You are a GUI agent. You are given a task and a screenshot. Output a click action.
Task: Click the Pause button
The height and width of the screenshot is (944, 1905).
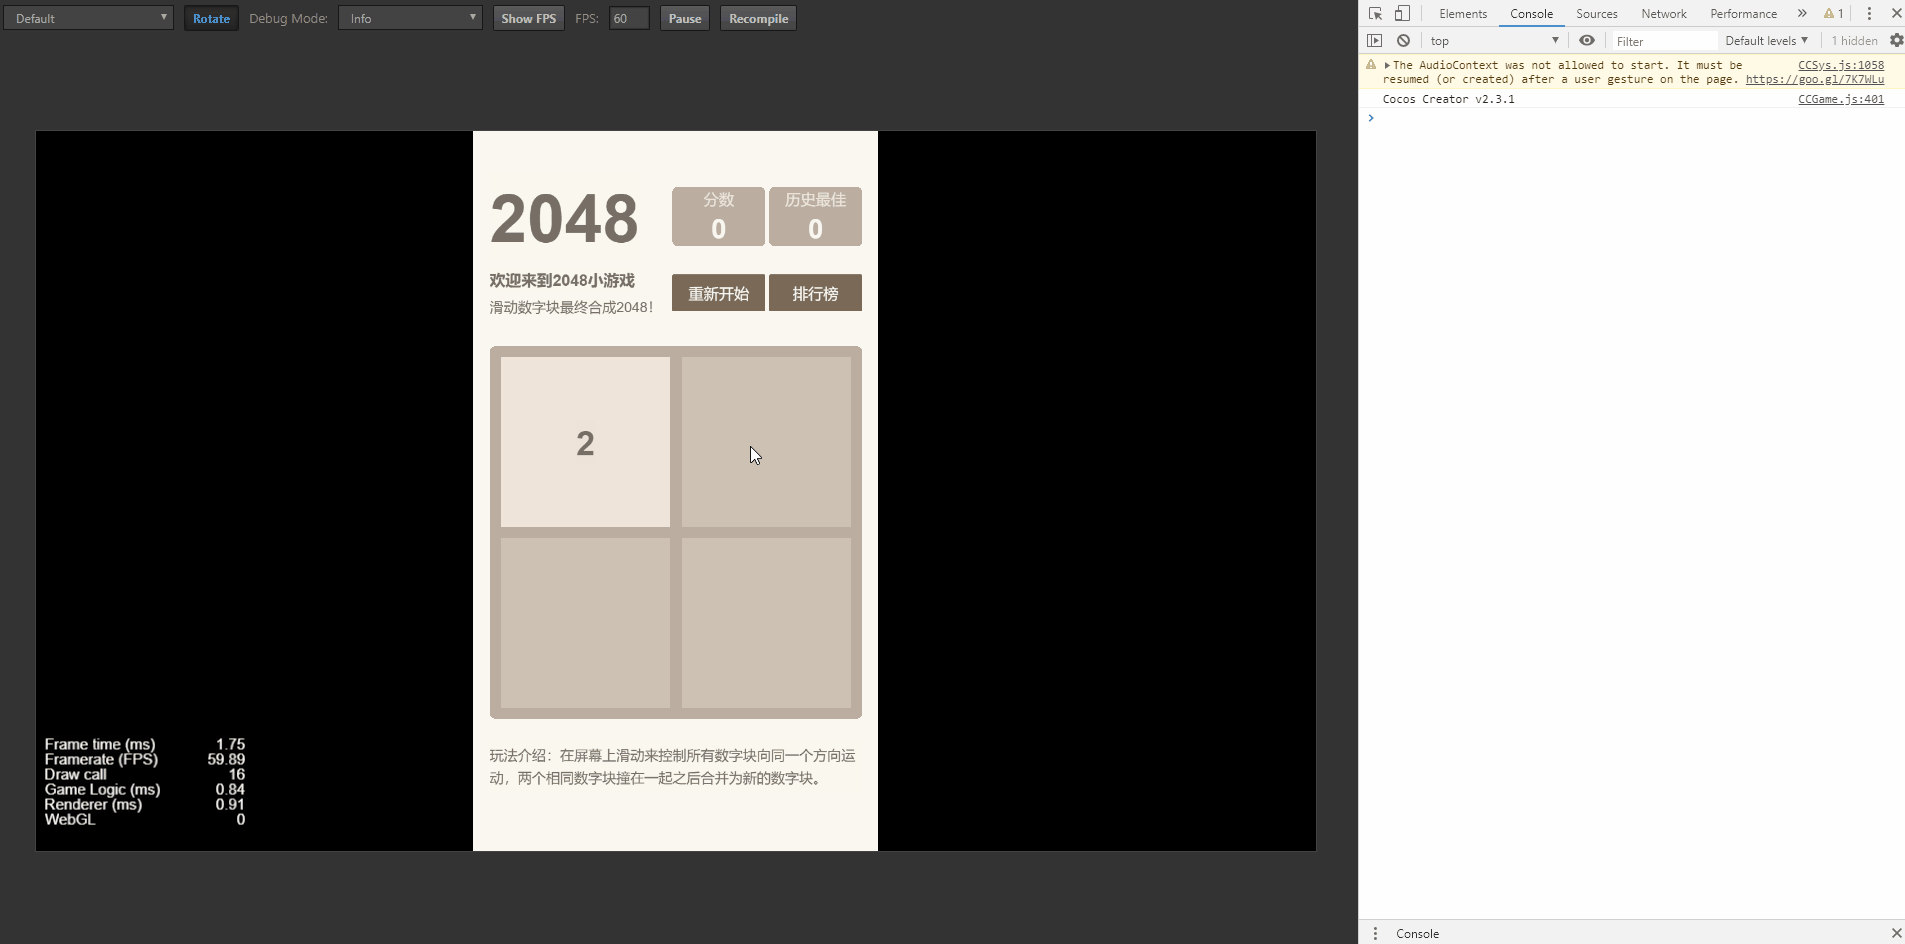(x=685, y=18)
